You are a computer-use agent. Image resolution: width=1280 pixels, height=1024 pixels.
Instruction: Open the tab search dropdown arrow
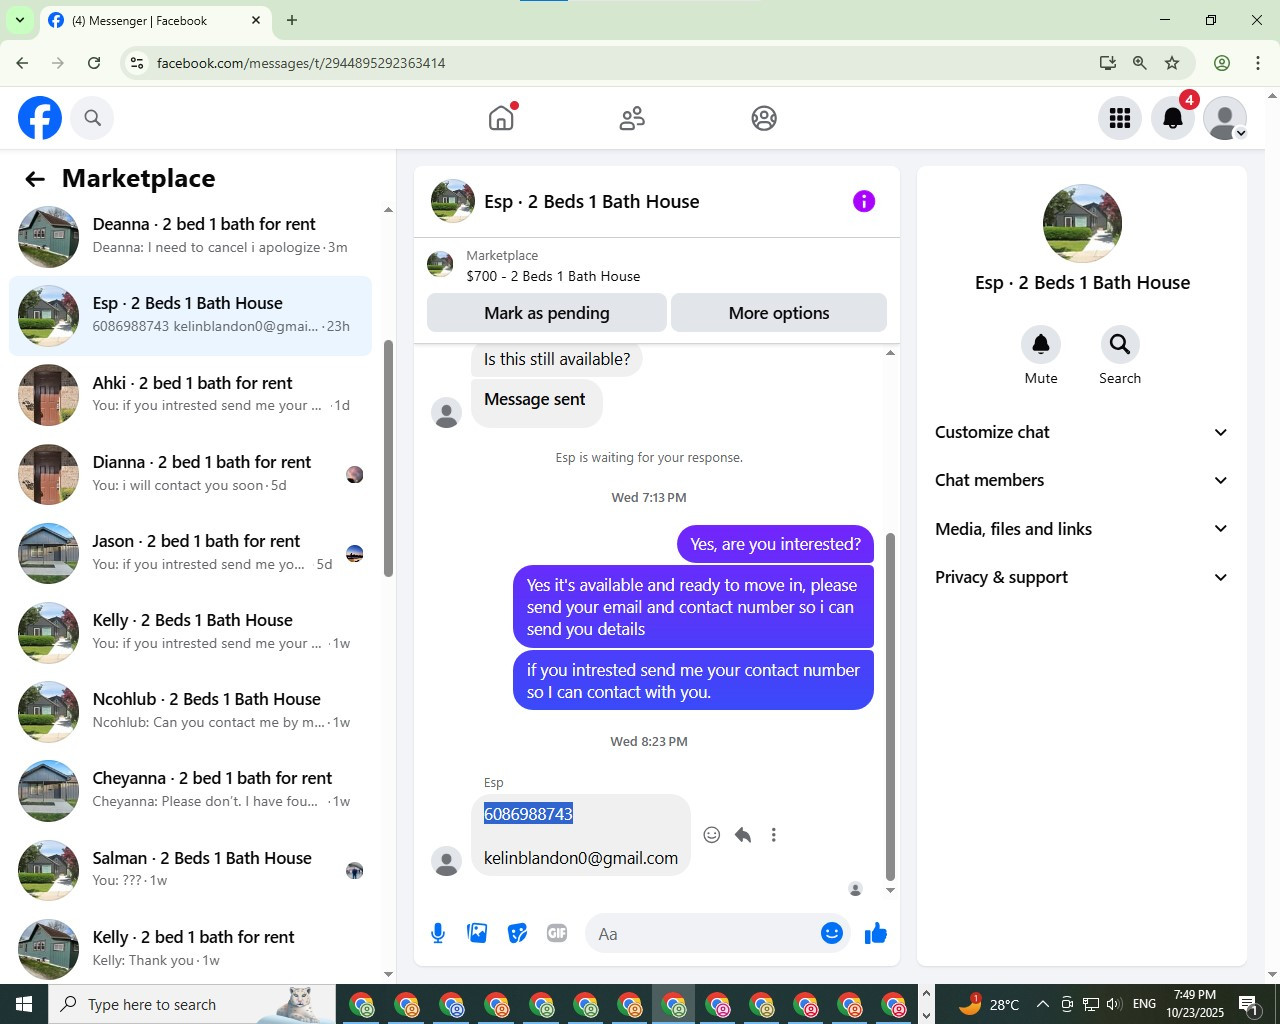click(19, 20)
